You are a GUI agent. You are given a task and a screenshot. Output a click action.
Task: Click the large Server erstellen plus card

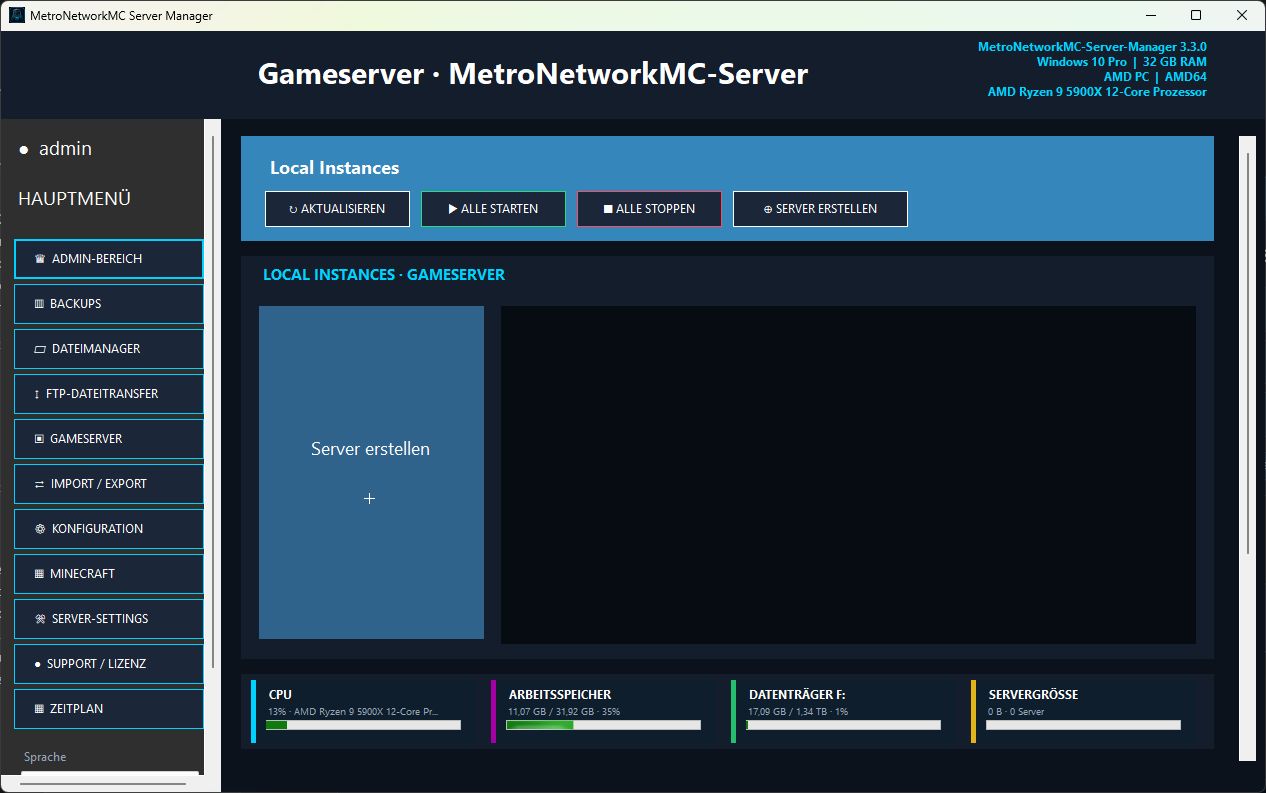click(371, 472)
